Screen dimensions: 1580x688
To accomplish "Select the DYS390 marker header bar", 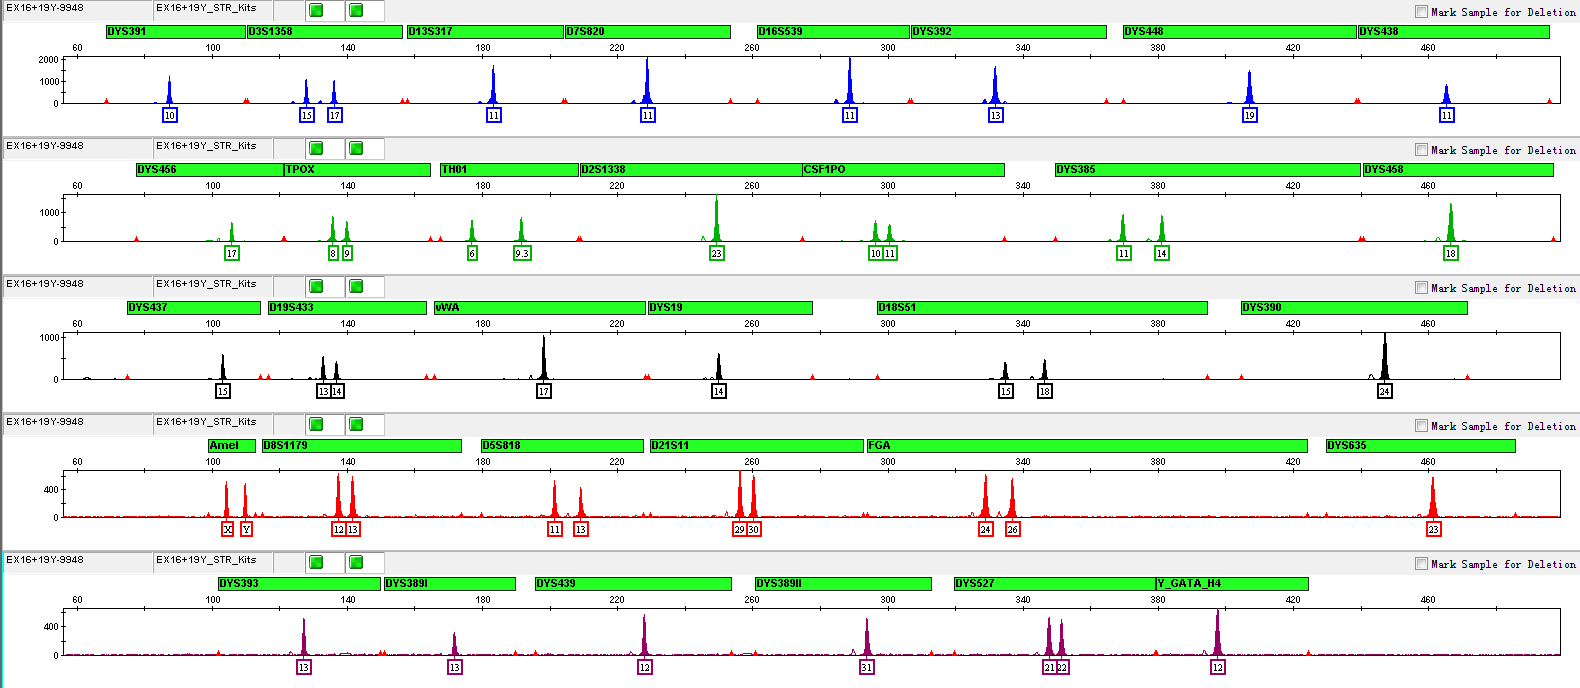I will pos(1354,308).
